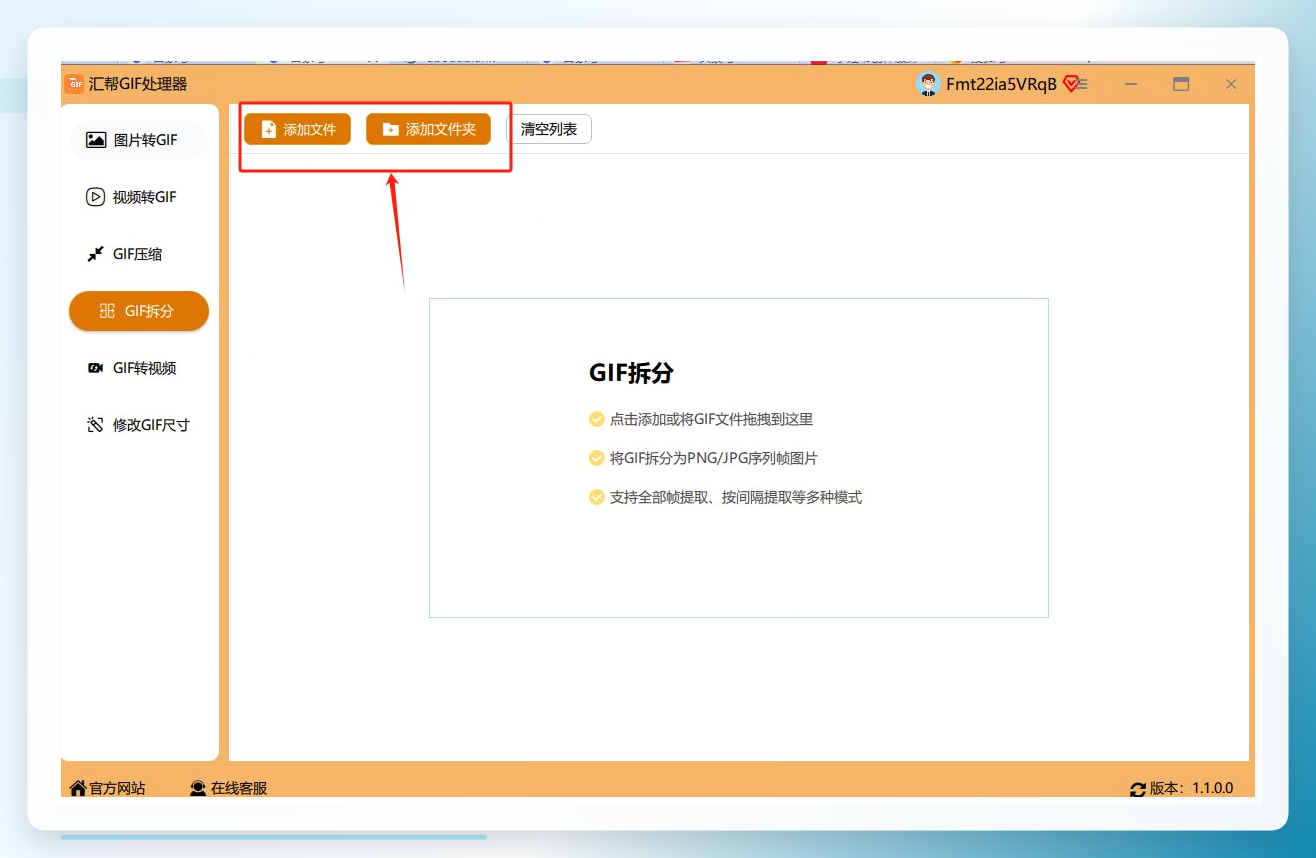Viewport: 1316px width, 858px height.
Task: Click the 添加文件夹 button
Action: (x=428, y=129)
